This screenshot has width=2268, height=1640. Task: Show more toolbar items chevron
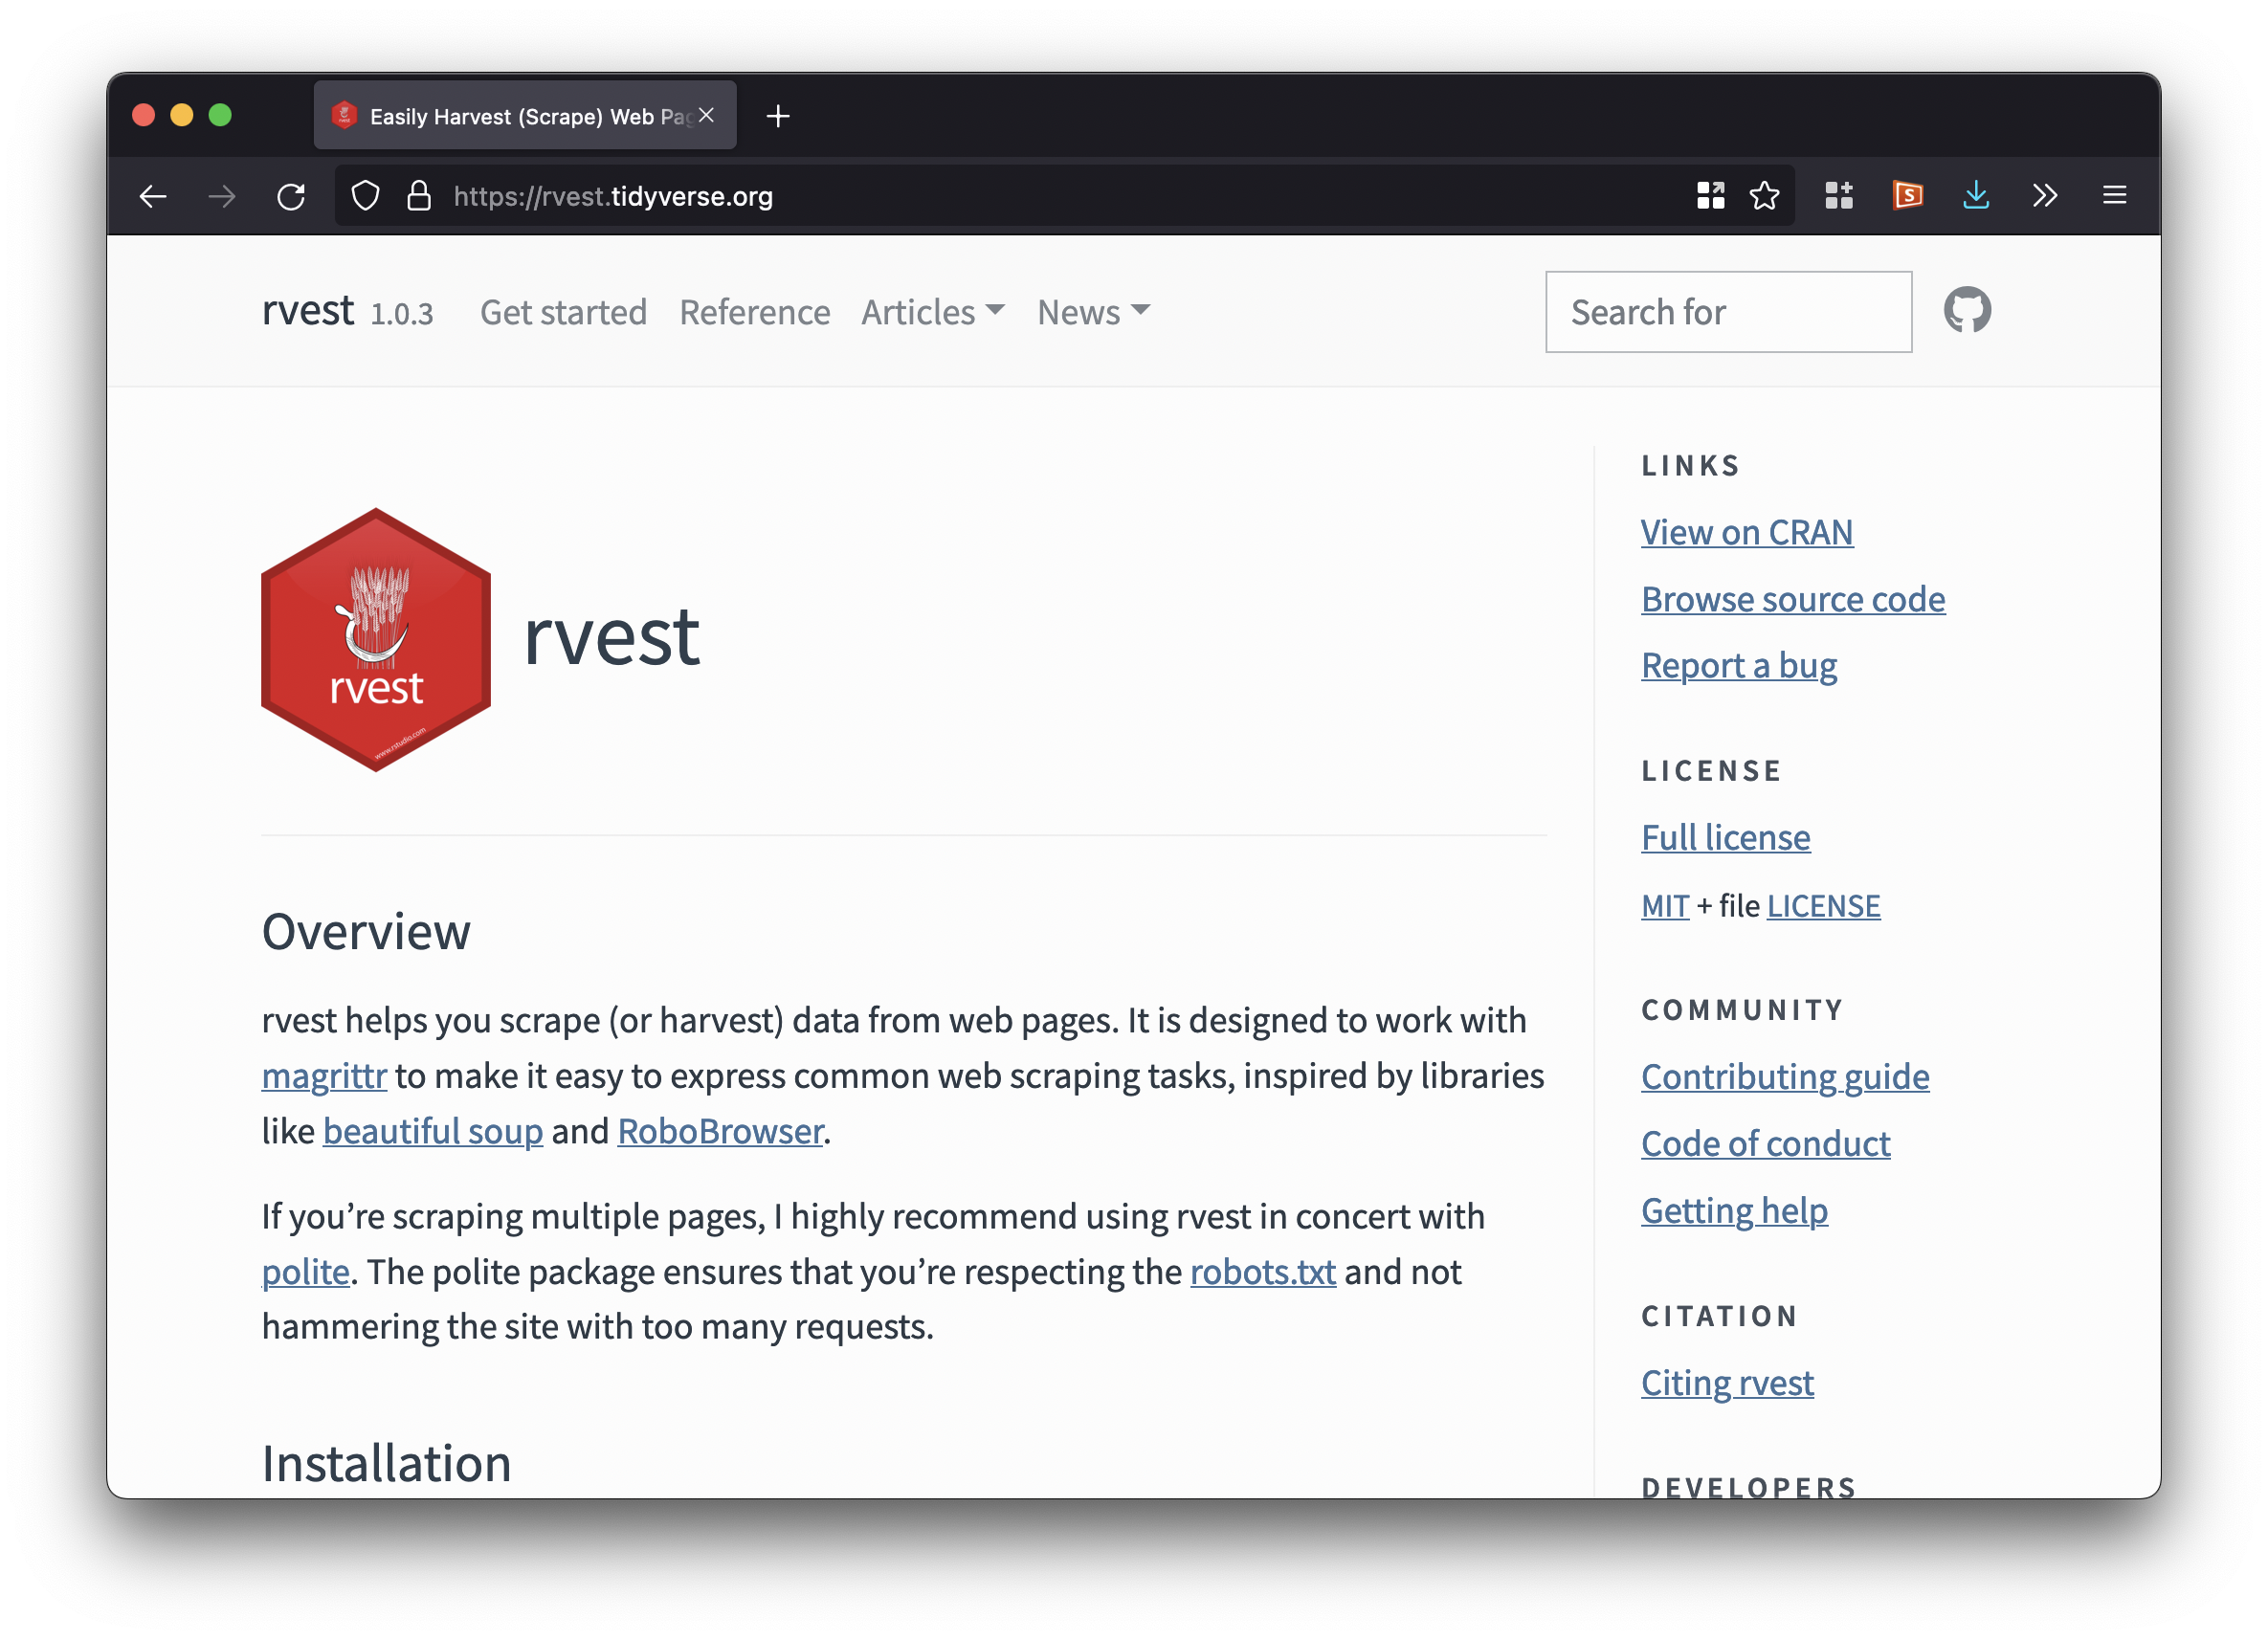(2044, 195)
